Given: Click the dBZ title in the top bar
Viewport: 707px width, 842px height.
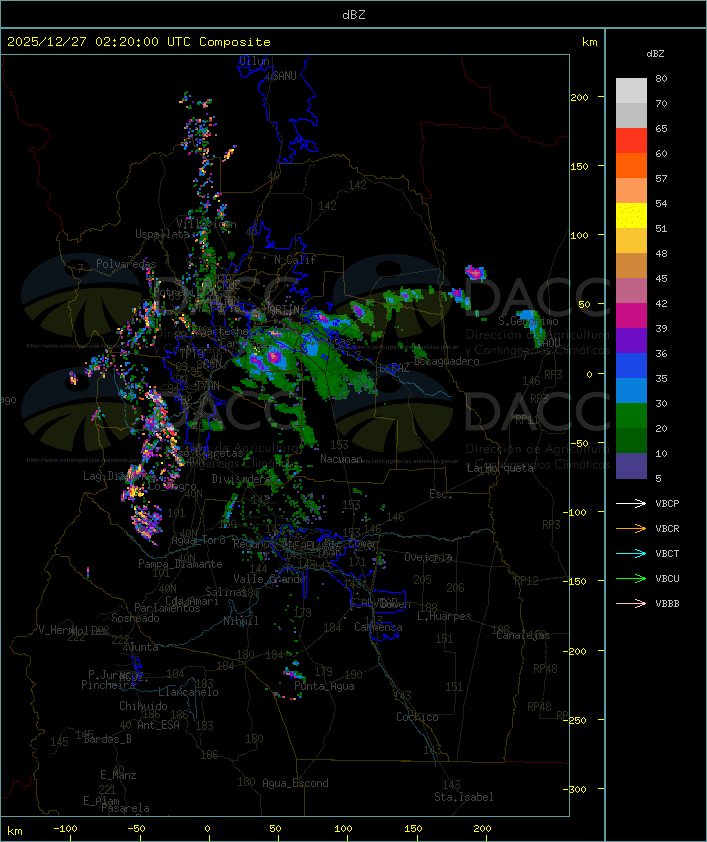Looking at the screenshot, I should pos(354,15).
